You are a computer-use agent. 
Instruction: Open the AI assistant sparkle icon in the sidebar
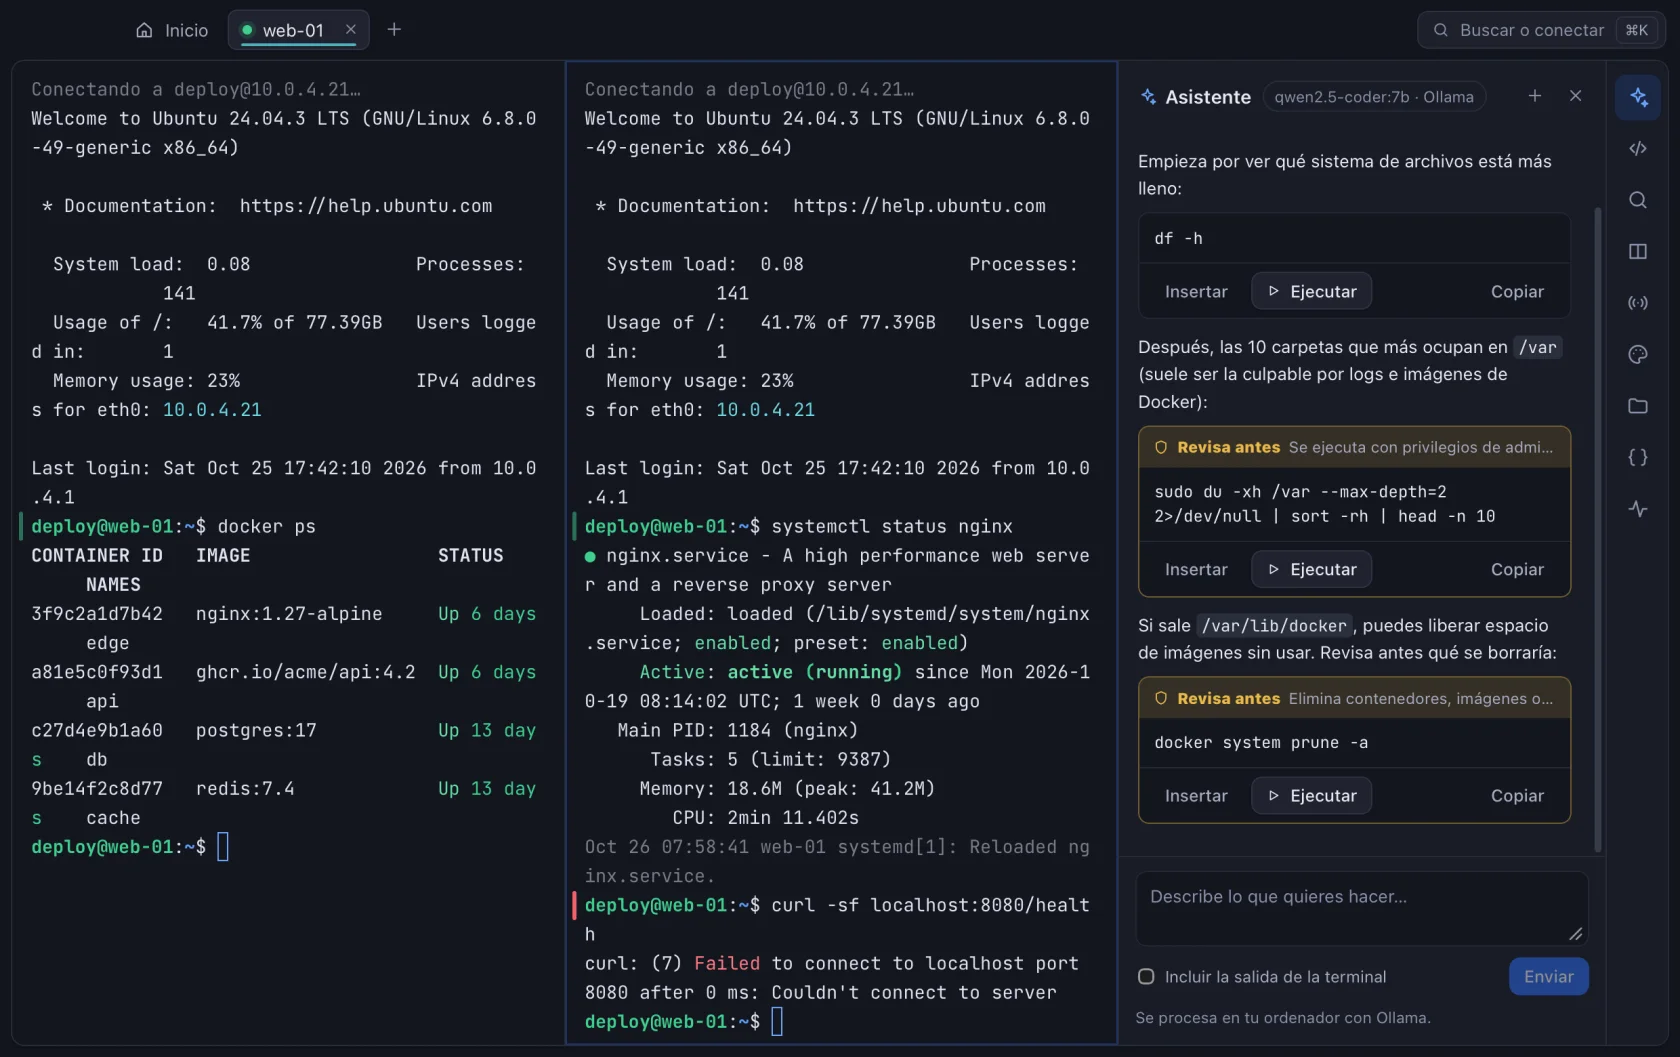tap(1638, 97)
